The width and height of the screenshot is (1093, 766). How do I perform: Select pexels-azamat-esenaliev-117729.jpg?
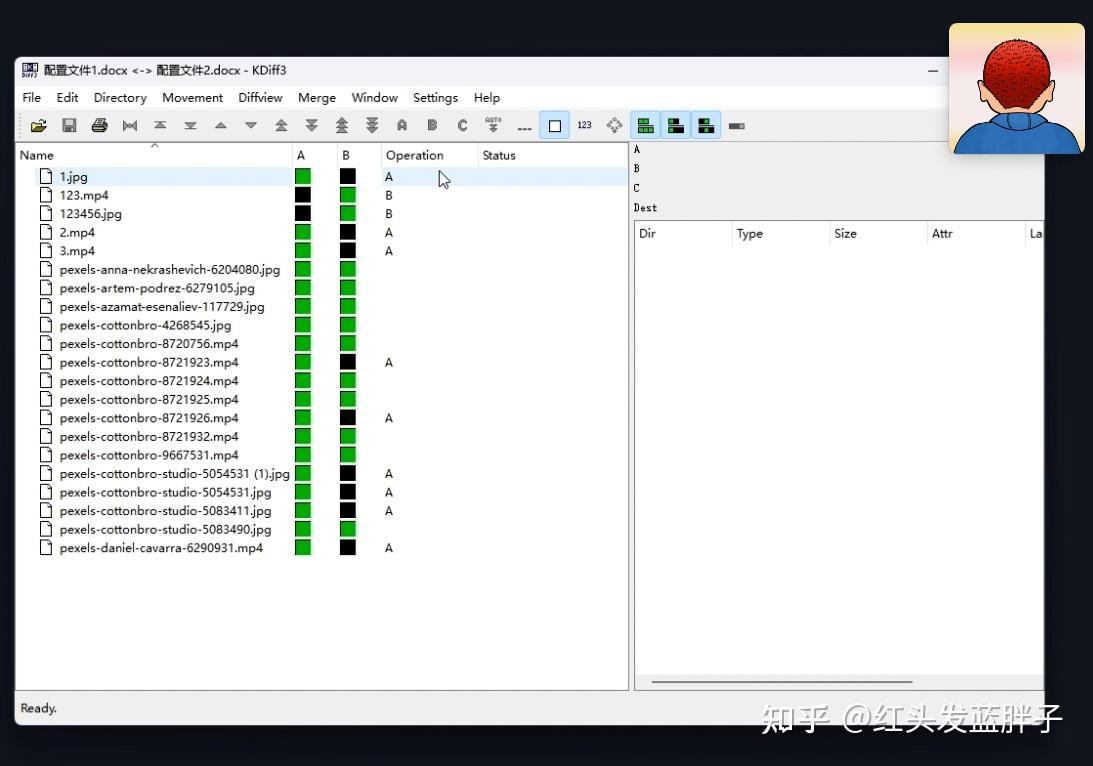[x=162, y=307]
